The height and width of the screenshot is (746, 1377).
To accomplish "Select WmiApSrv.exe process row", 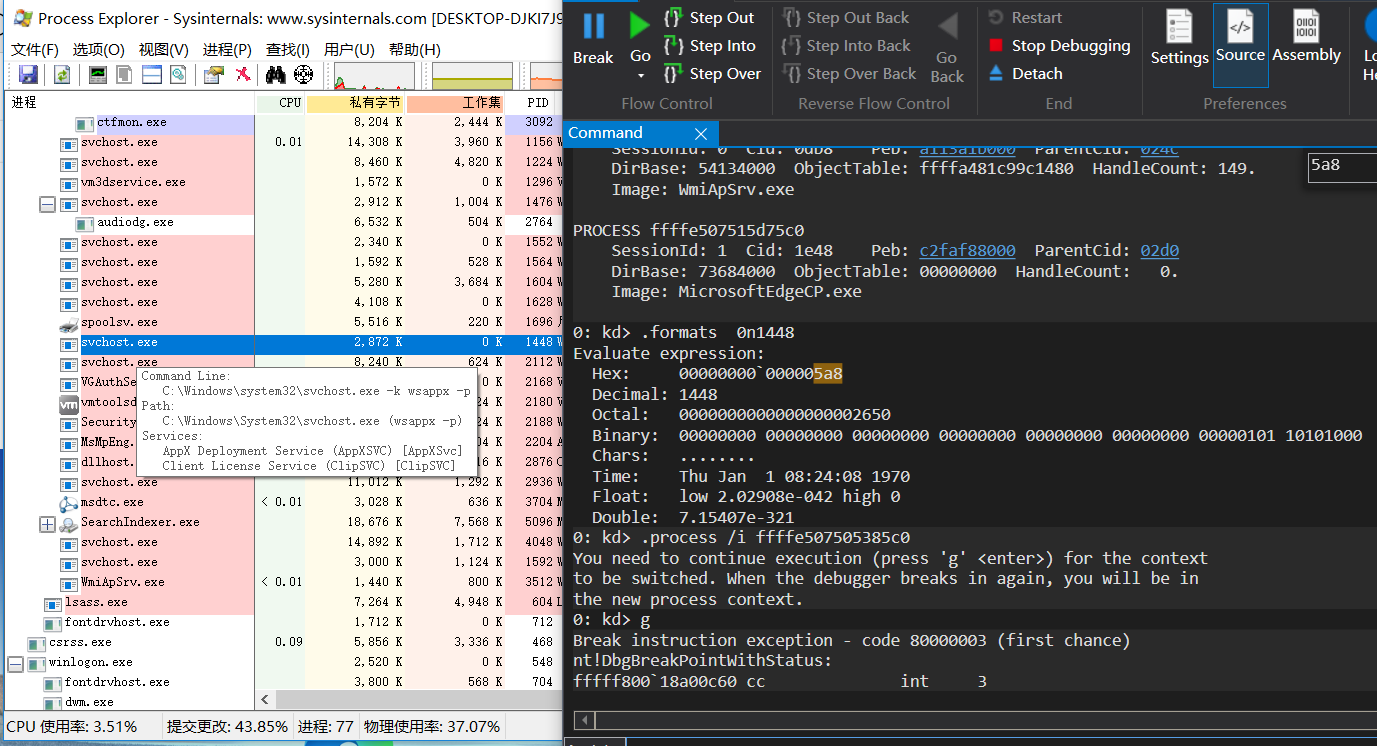I will tap(281, 582).
